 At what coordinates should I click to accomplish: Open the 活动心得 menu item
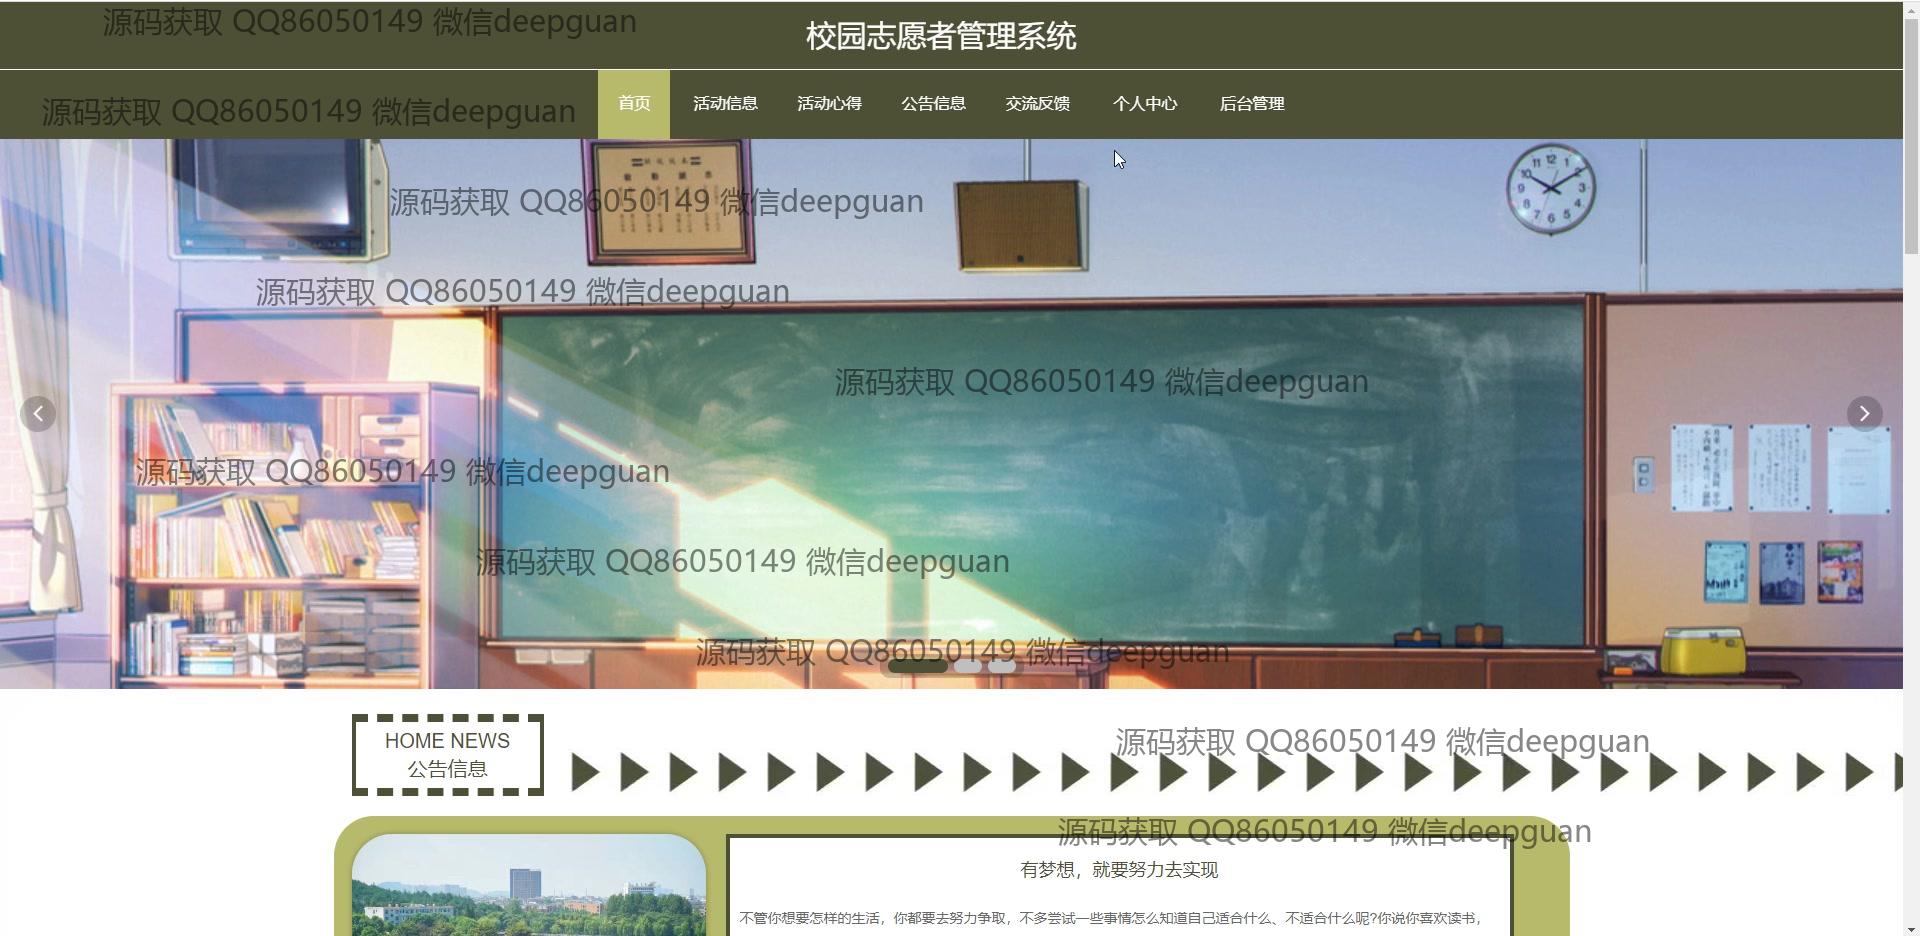829,104
